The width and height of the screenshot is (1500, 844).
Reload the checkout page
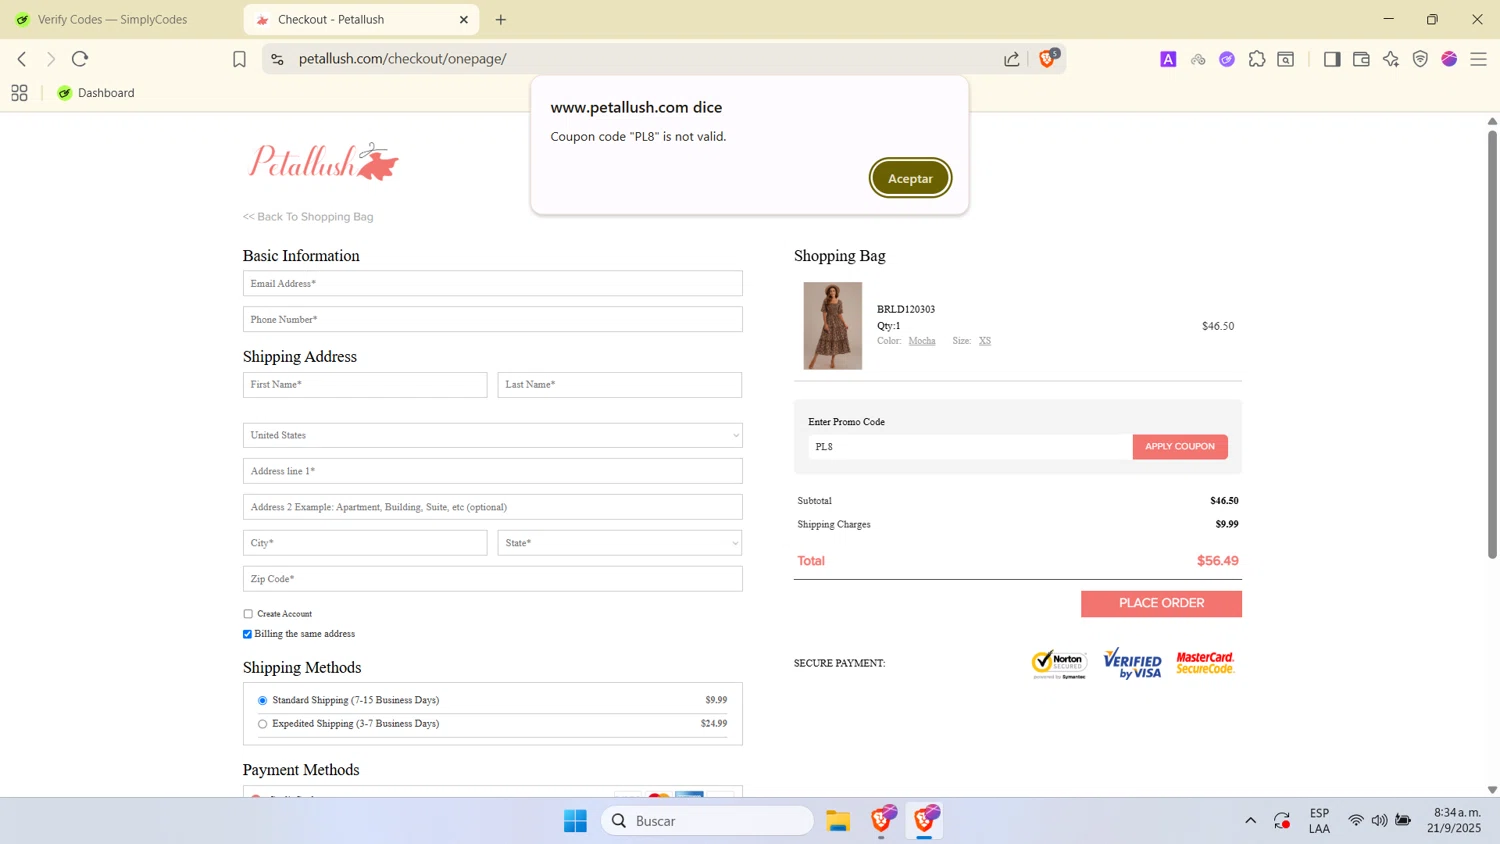(80, 59)
